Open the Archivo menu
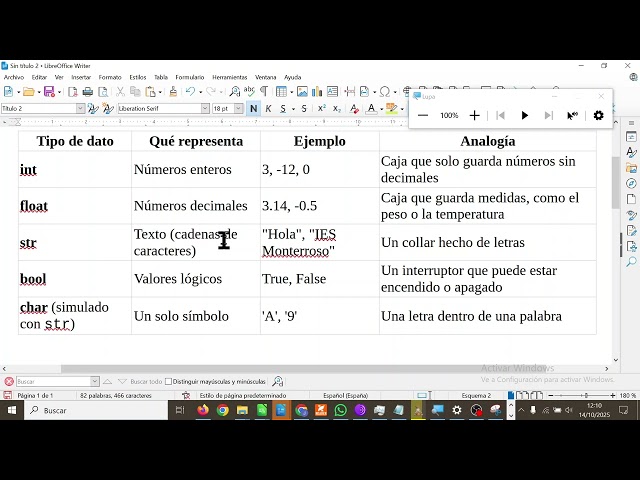The width and height of the screenshot is (640, 480). click(x=14, y=77)
